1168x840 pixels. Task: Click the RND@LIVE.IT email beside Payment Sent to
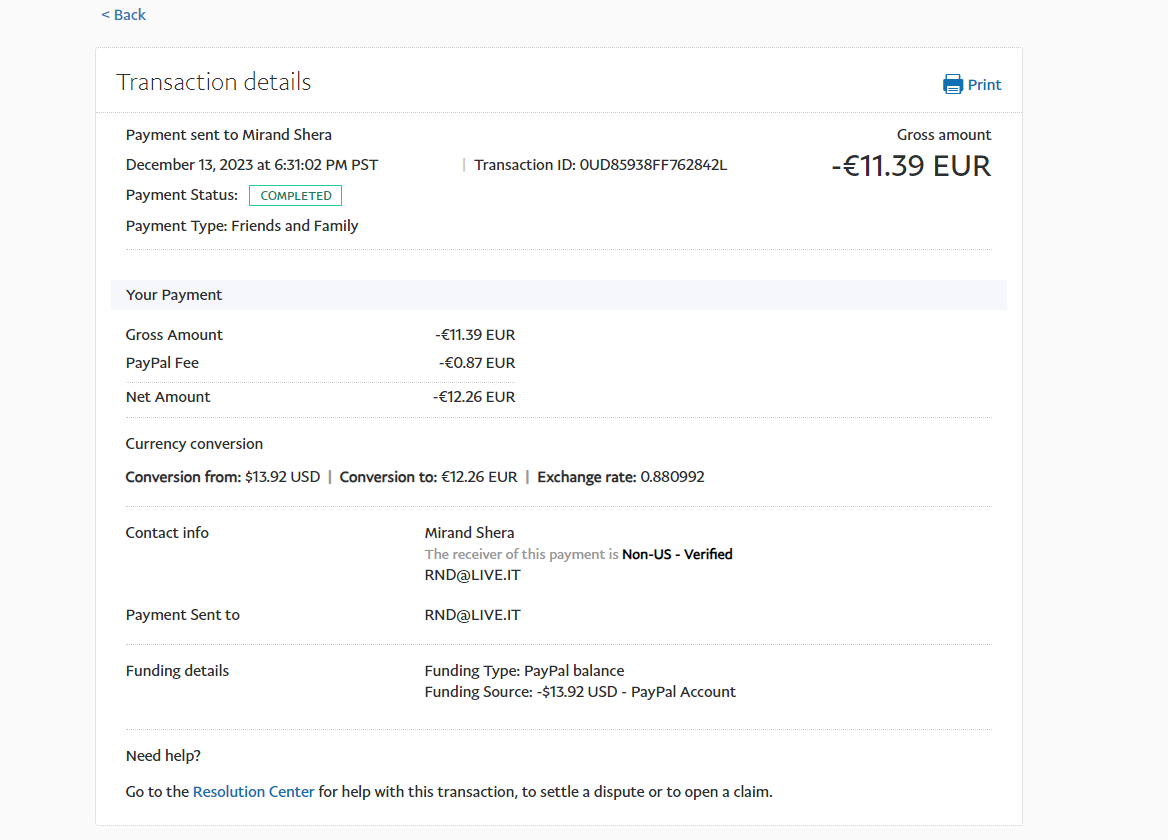pyautogui.click(x=472, y=615)
